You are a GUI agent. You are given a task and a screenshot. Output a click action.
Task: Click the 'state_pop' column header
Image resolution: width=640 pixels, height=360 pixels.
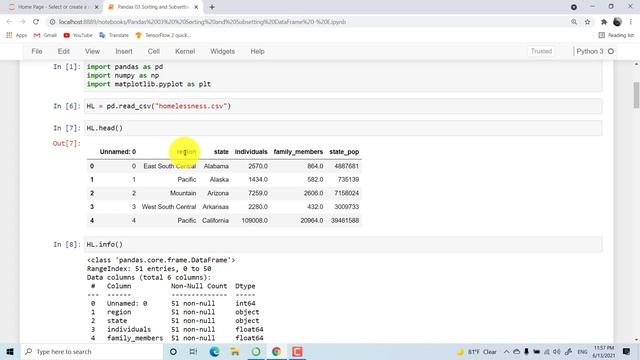pos(344,152)
